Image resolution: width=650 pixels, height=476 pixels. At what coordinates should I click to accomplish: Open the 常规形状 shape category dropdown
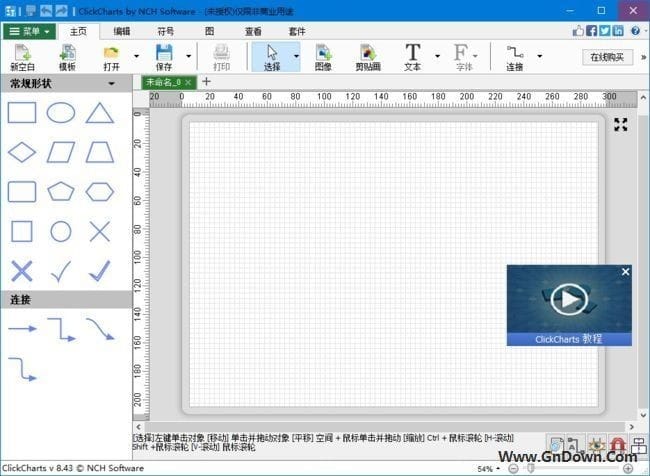[111, 83]
